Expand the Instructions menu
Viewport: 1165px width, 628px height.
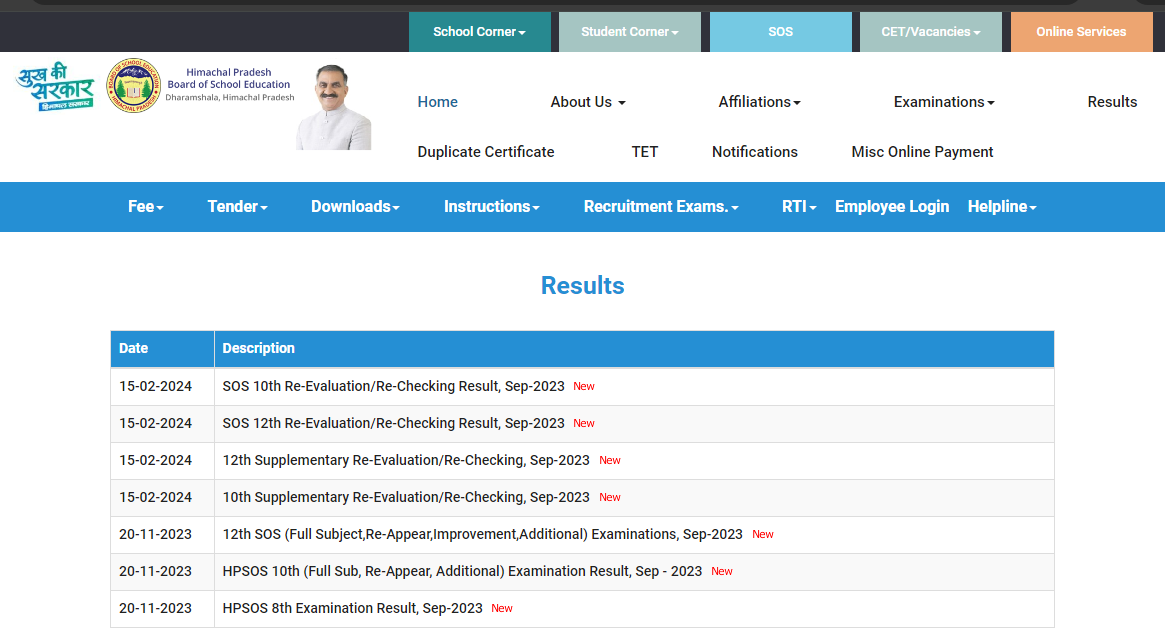(492, 207)
